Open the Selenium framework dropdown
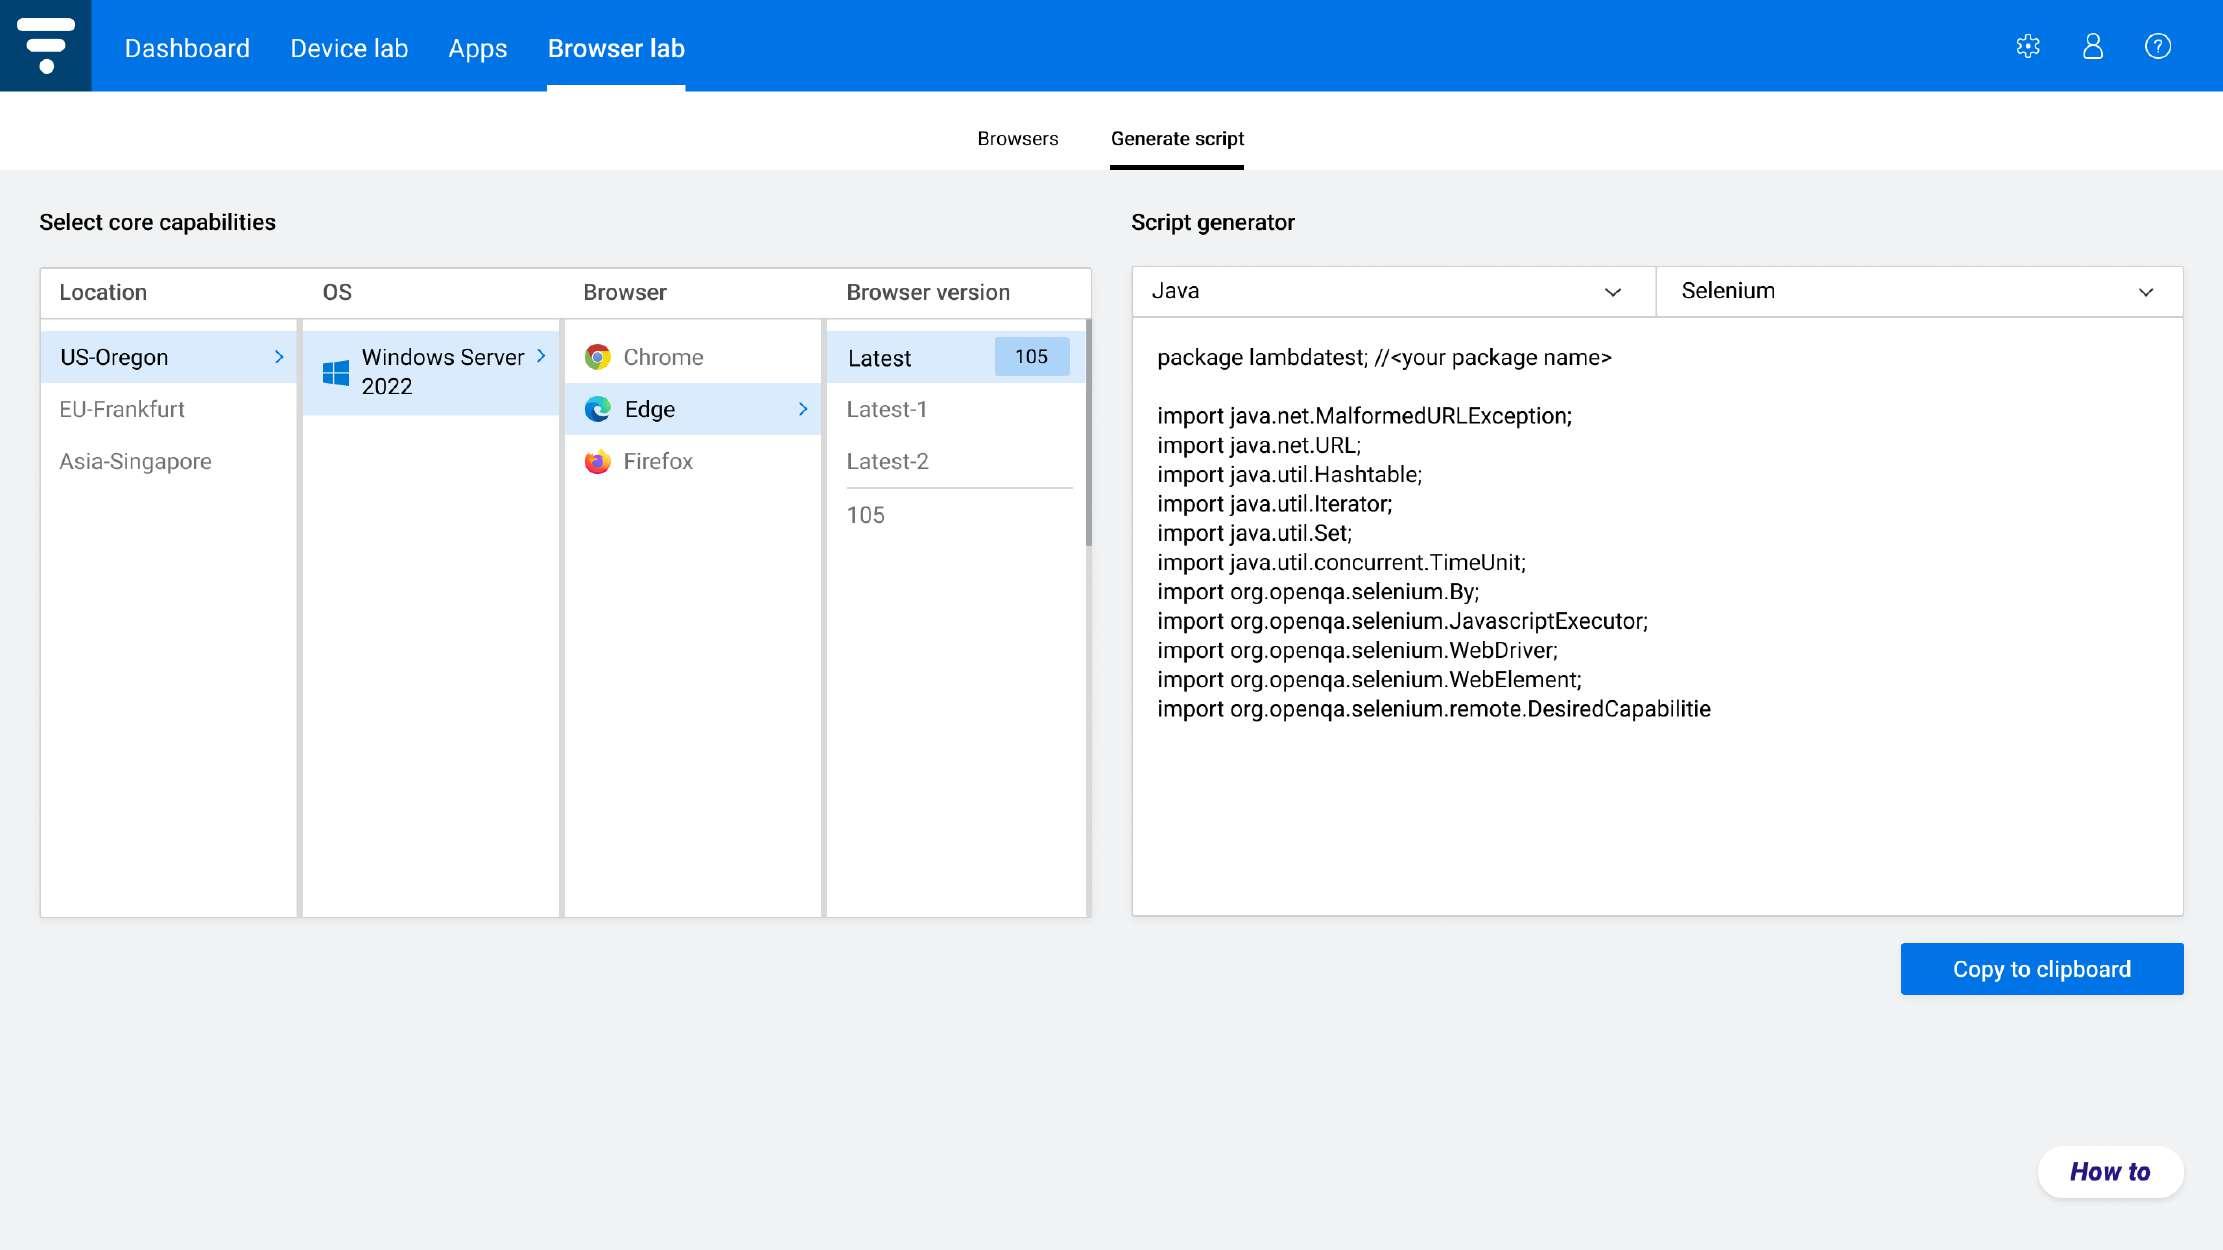This screenshot has height=1250, width=2223. (1918, 291)
